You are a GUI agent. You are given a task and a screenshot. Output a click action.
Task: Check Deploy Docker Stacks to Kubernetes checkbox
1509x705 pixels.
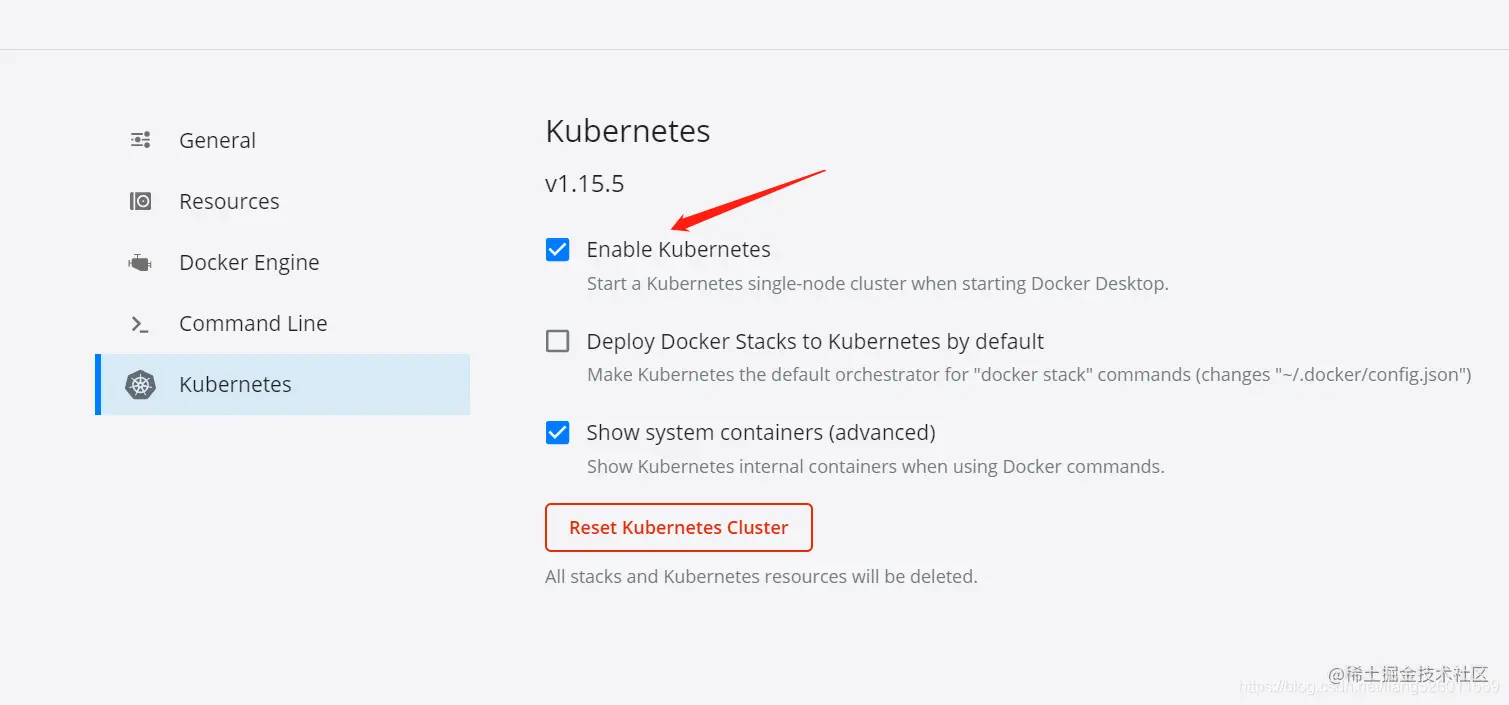click(558, 342)
